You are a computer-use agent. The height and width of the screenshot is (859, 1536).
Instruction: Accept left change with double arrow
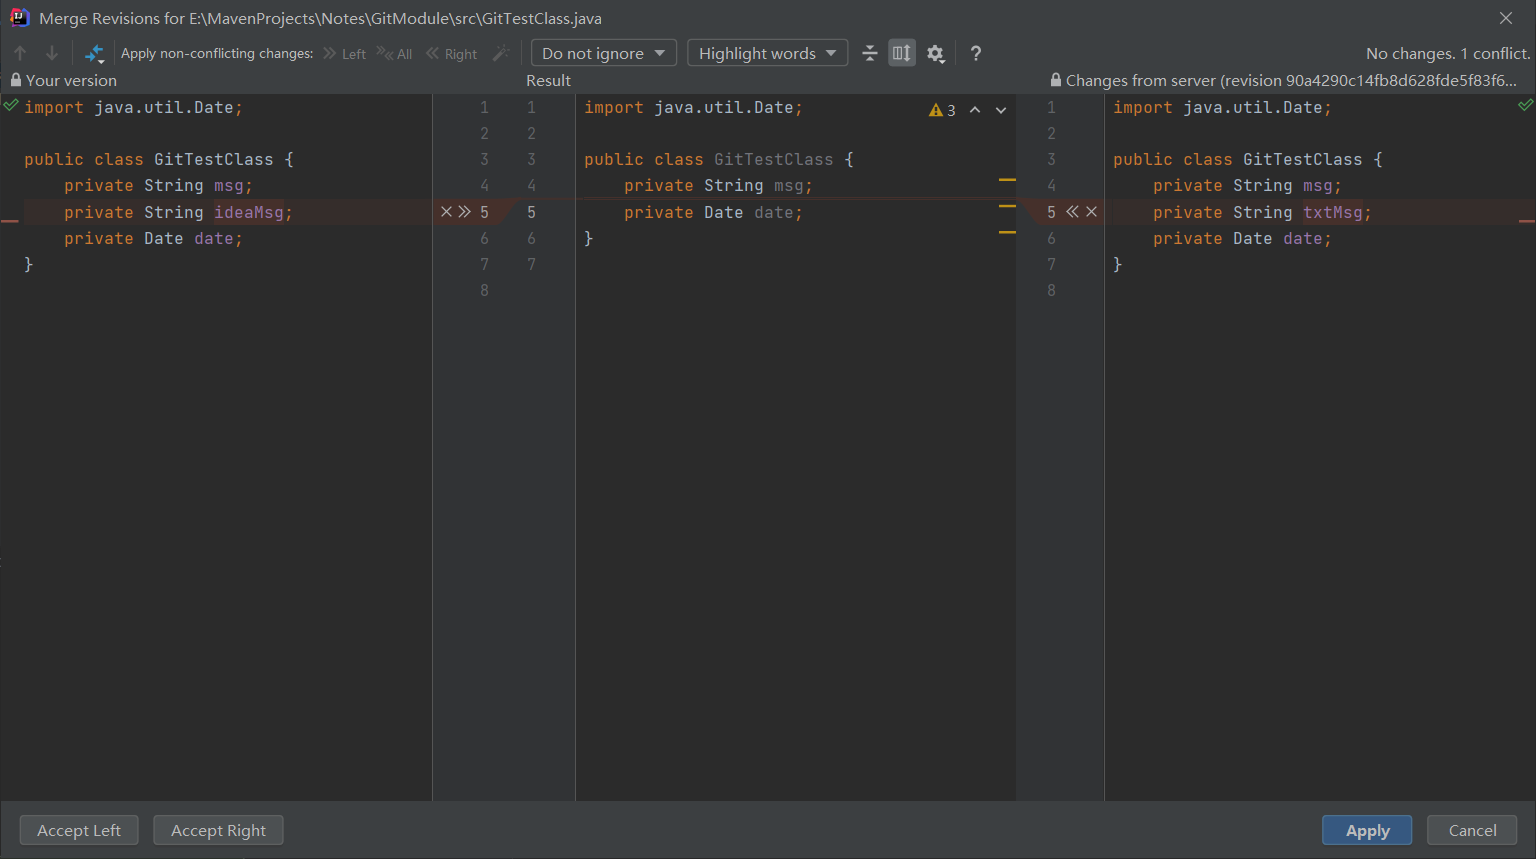(x=464, y=212)
